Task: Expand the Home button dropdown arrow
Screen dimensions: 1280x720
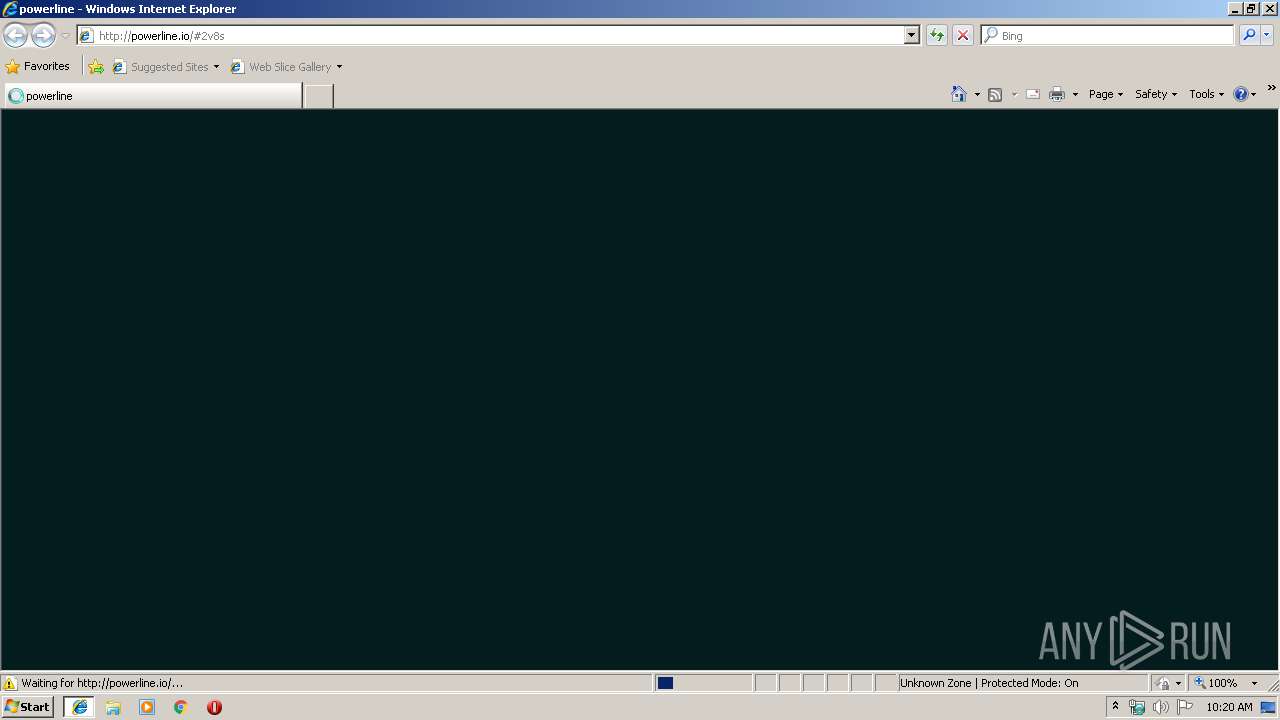Action: (x=977, y=94)
